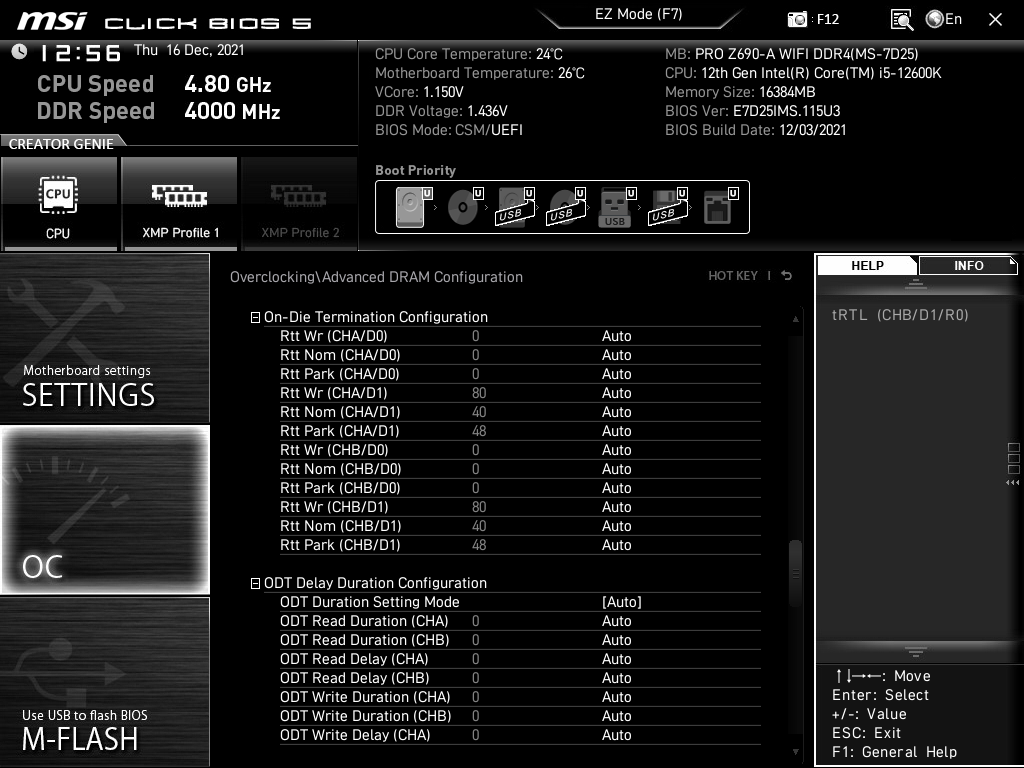The height and width of the screenshot is (768, 1024).
Task: Select the 'Rtt Park (CHB/D1)' setting label
Action: tap(340, 545)
